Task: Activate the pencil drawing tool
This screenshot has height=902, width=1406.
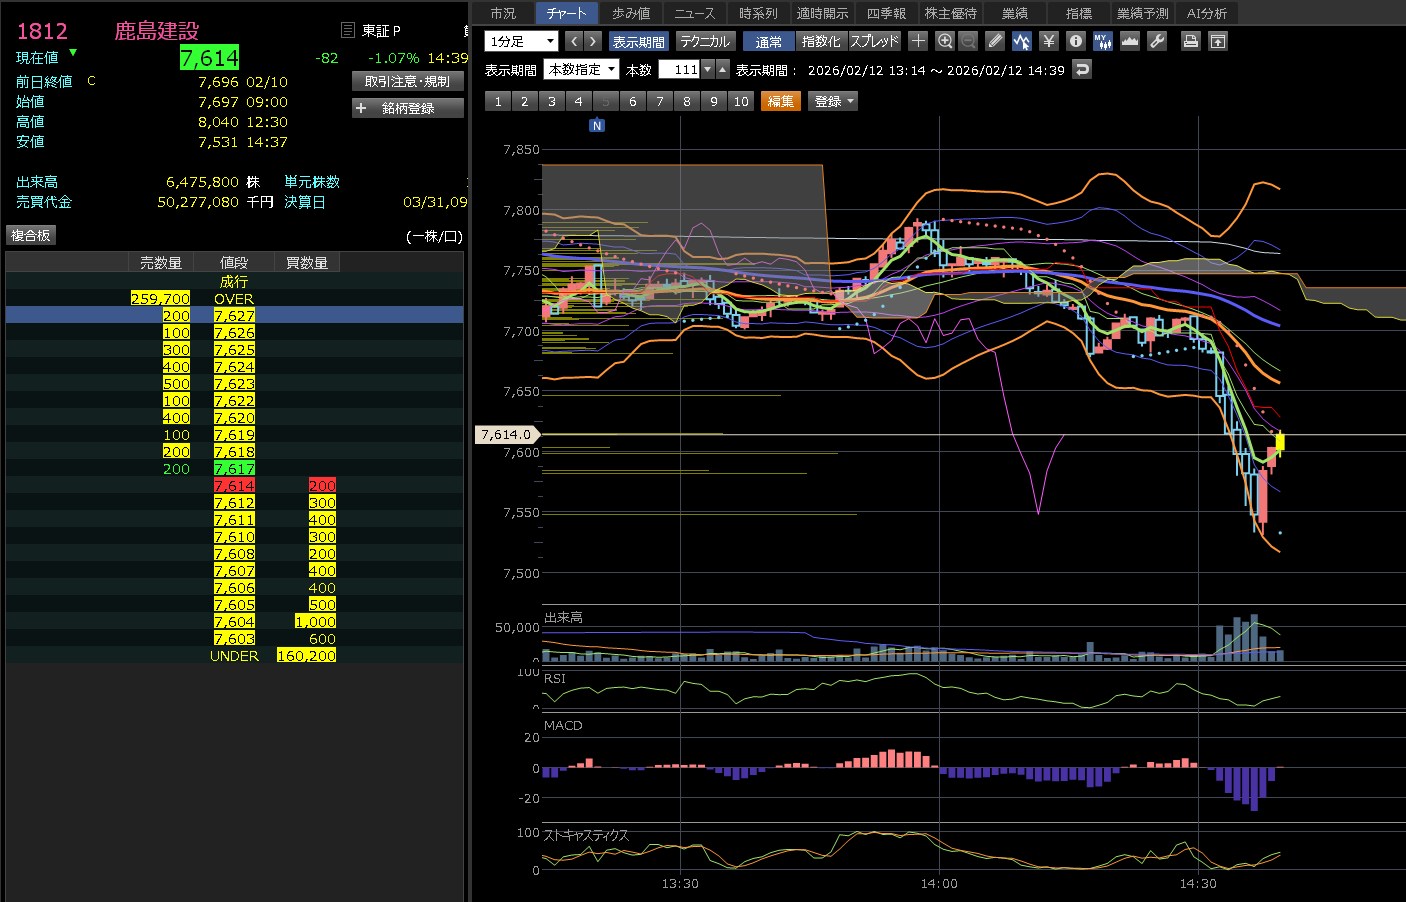Action: tap(994, 41)
